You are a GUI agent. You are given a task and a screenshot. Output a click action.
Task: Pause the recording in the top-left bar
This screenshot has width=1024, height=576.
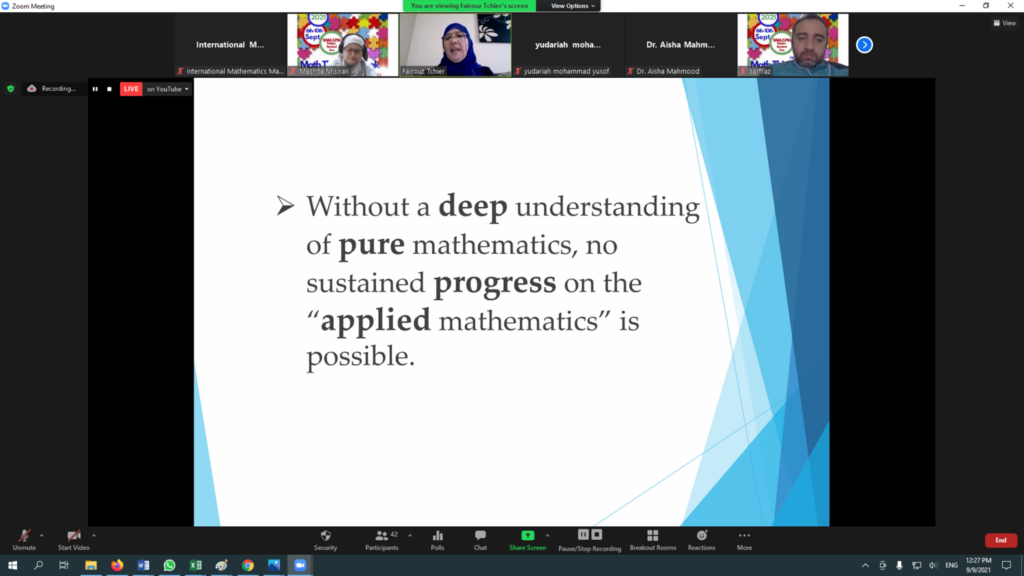(x=95, y=89)
